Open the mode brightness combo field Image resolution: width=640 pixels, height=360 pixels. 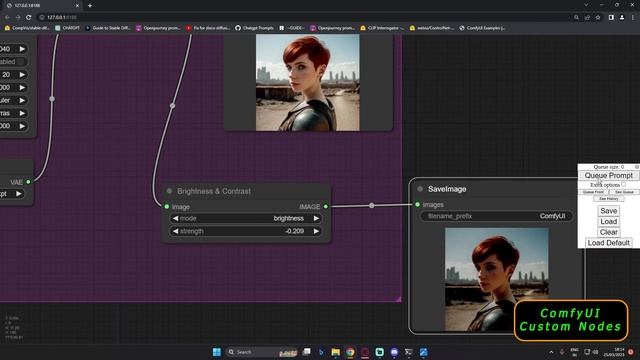coord(246,218)
